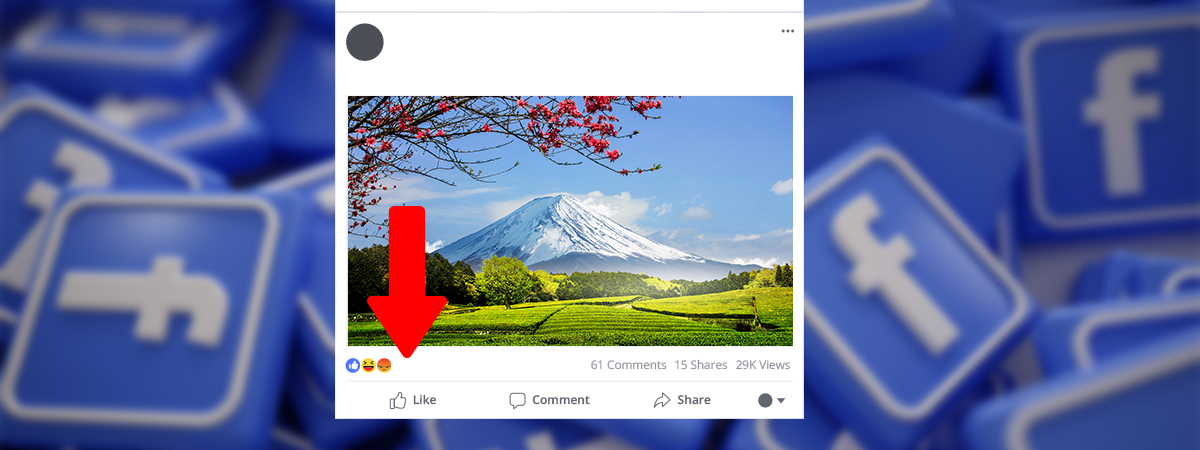The image size is (1200, 450).
Task: Click the speech bubble Comment icon
Action: tap(517, 400)
